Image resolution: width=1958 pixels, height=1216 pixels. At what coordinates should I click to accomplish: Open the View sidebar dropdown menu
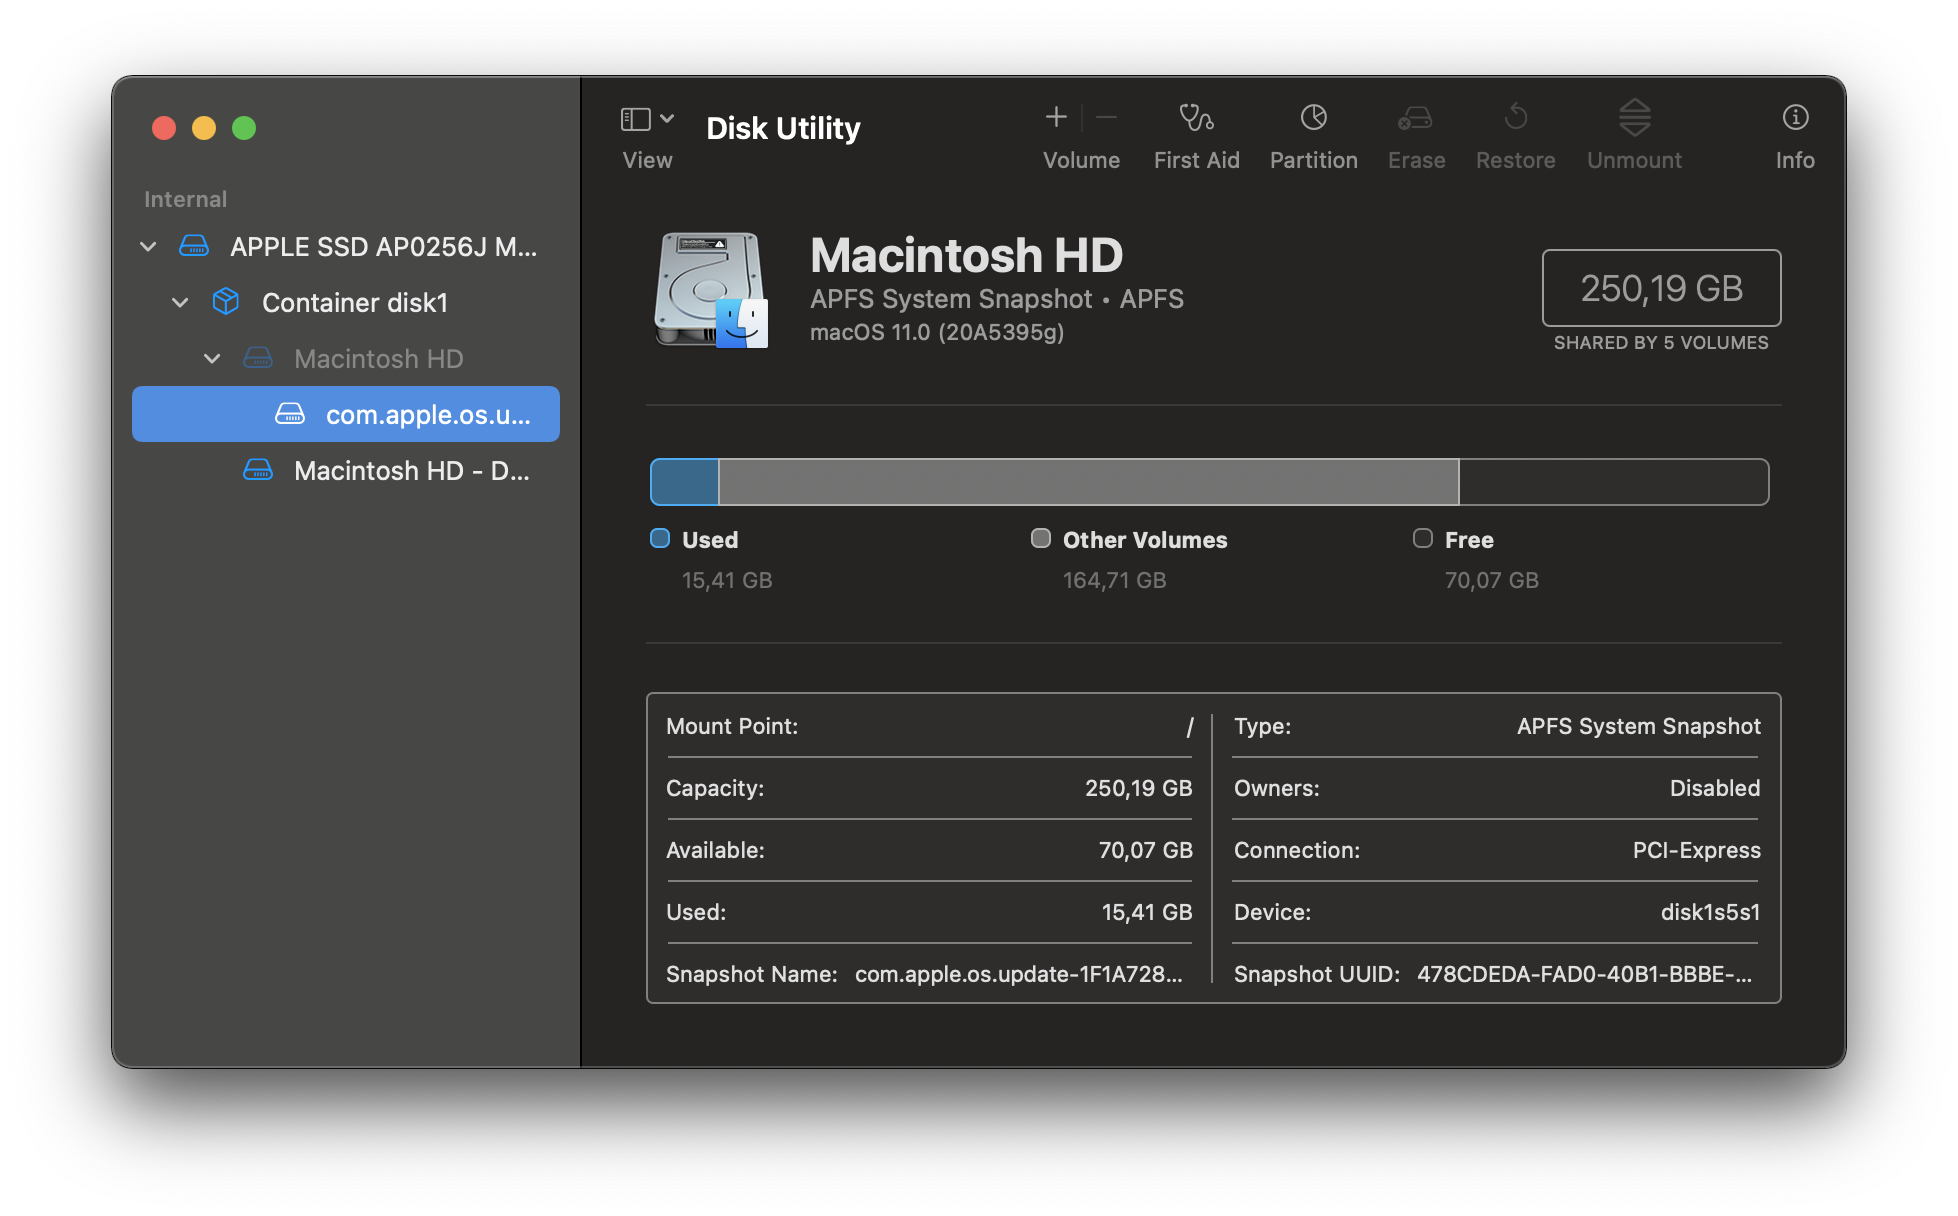coord(647,120)
